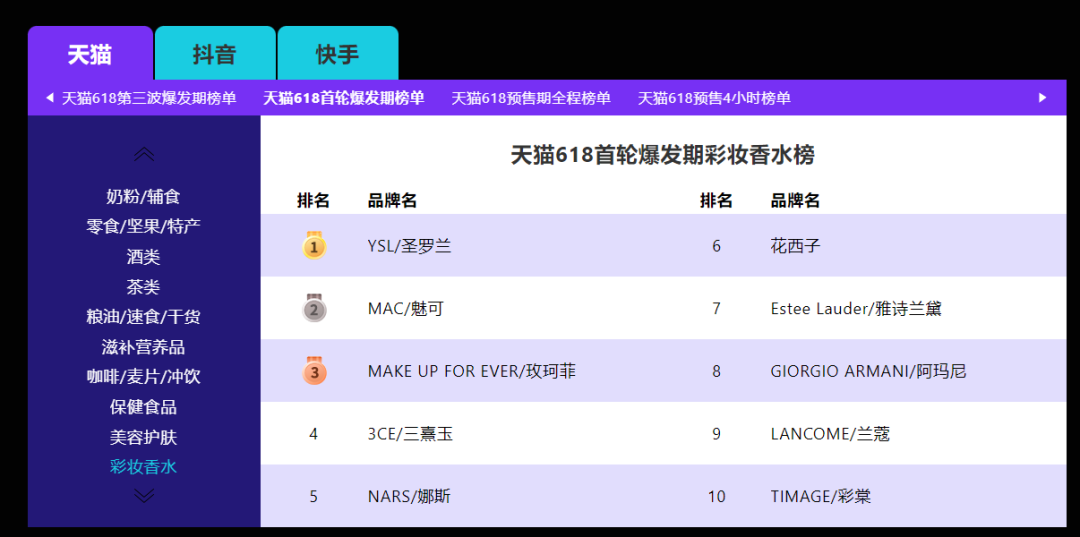
Task: Click GIORGIO ARMANI/阿玛尼 brand name
Action: pos(869,371)
